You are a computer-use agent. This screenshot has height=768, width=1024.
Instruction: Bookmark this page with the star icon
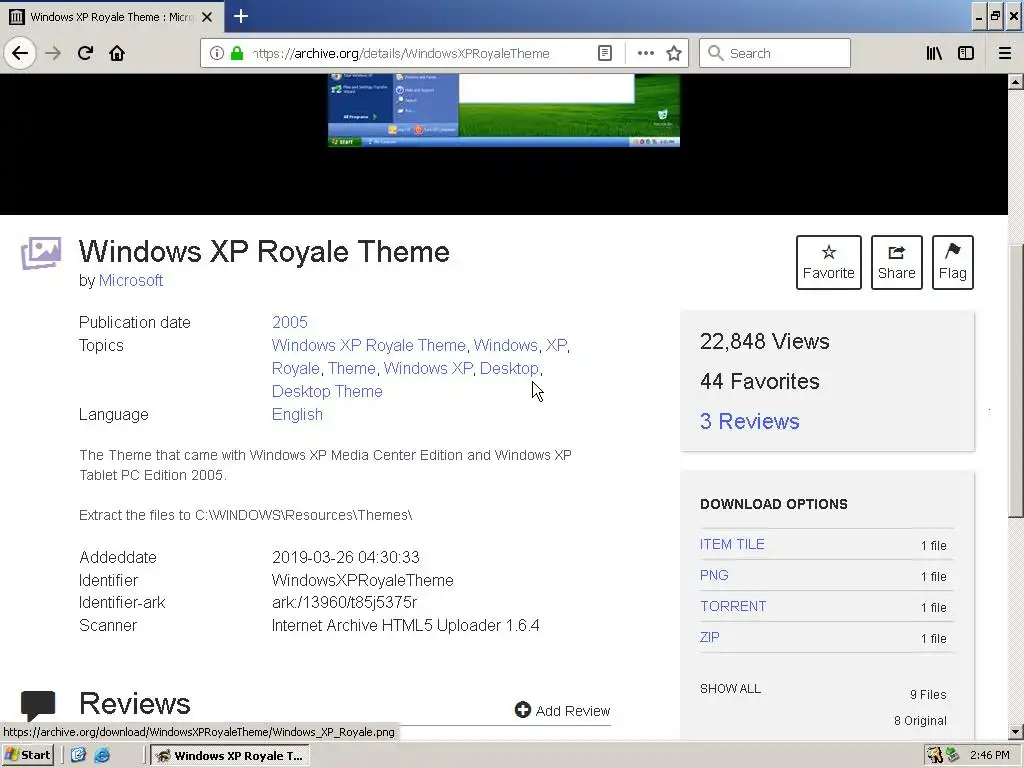click(674, 53)
